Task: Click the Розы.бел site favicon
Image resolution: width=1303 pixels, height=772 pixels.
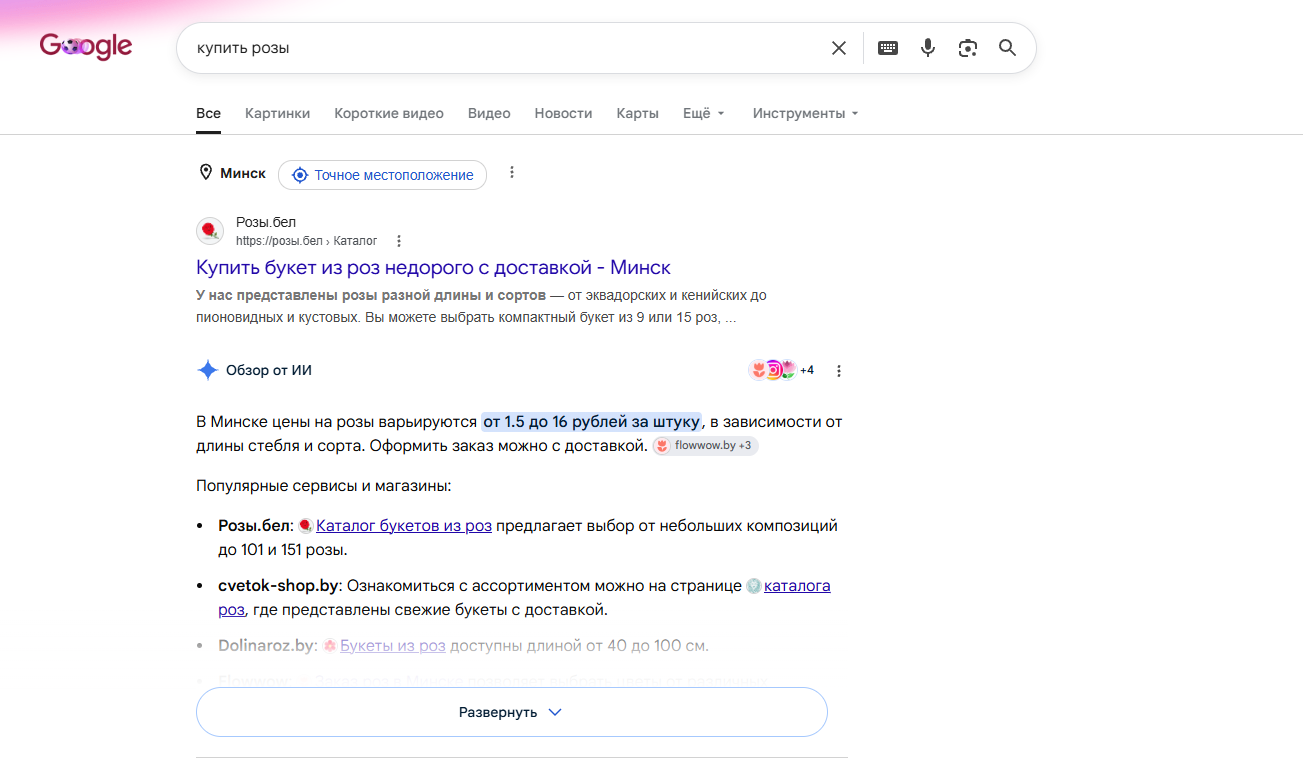Action: [x=210, y=231]
